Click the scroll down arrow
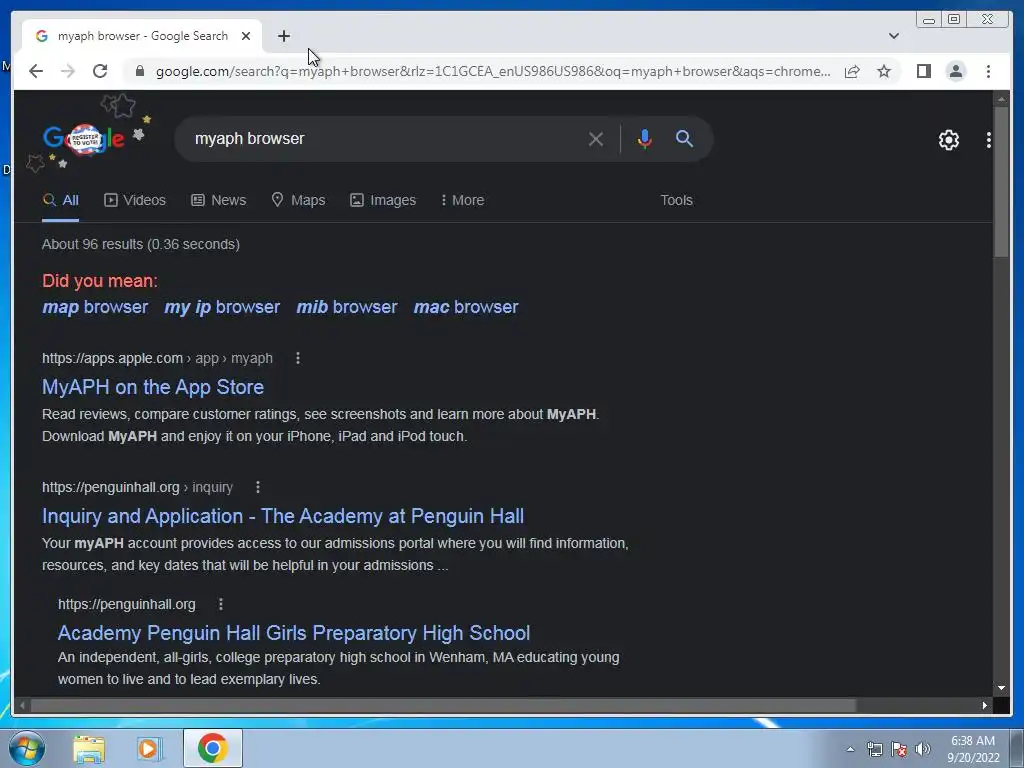 click(1001, 688)
